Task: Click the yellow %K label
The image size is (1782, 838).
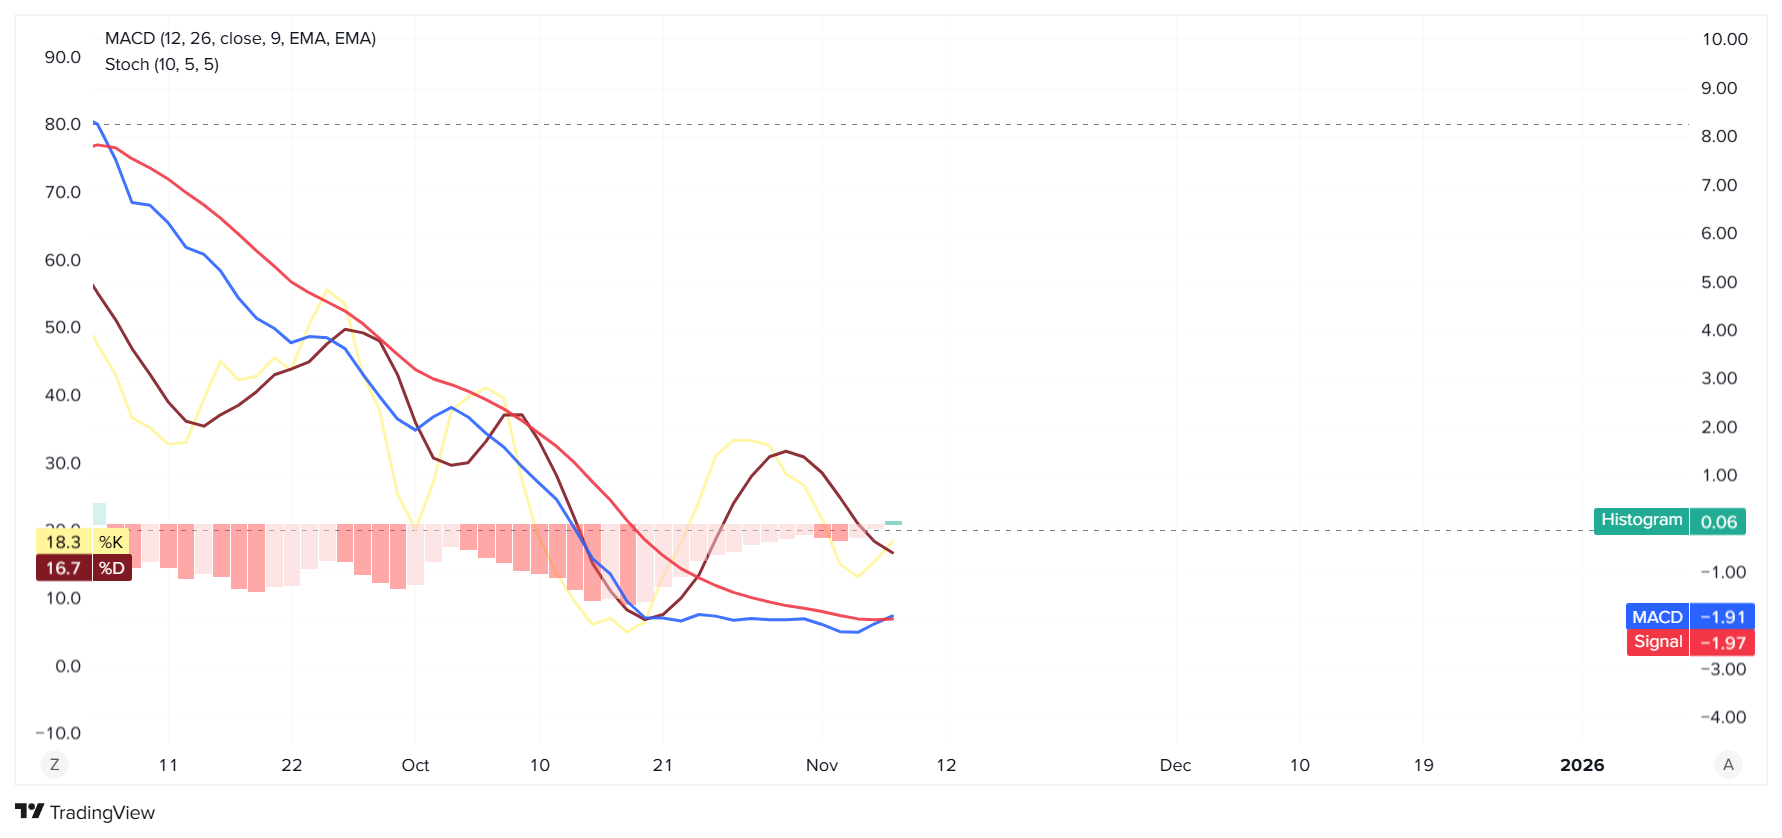Action: coord(111,542)
